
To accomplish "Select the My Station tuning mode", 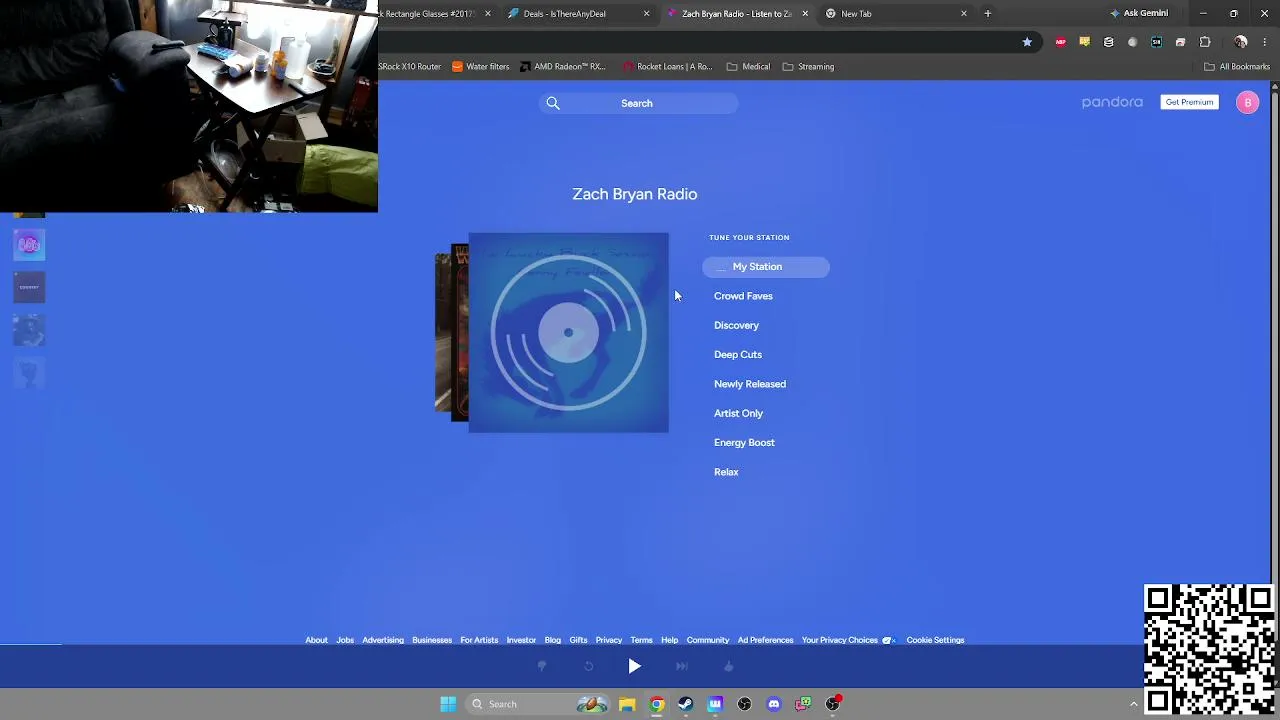I will coord(766,267).
